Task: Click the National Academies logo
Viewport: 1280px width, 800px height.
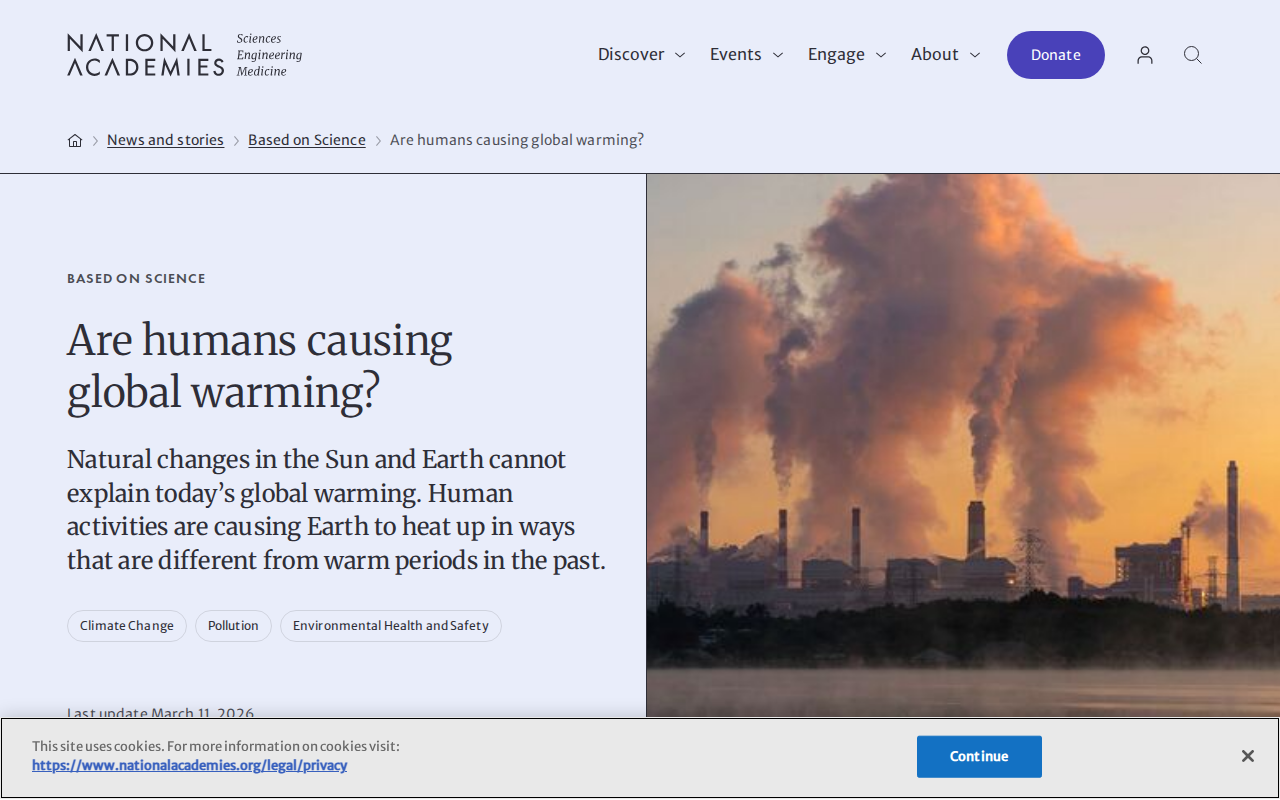Action: 185,55
